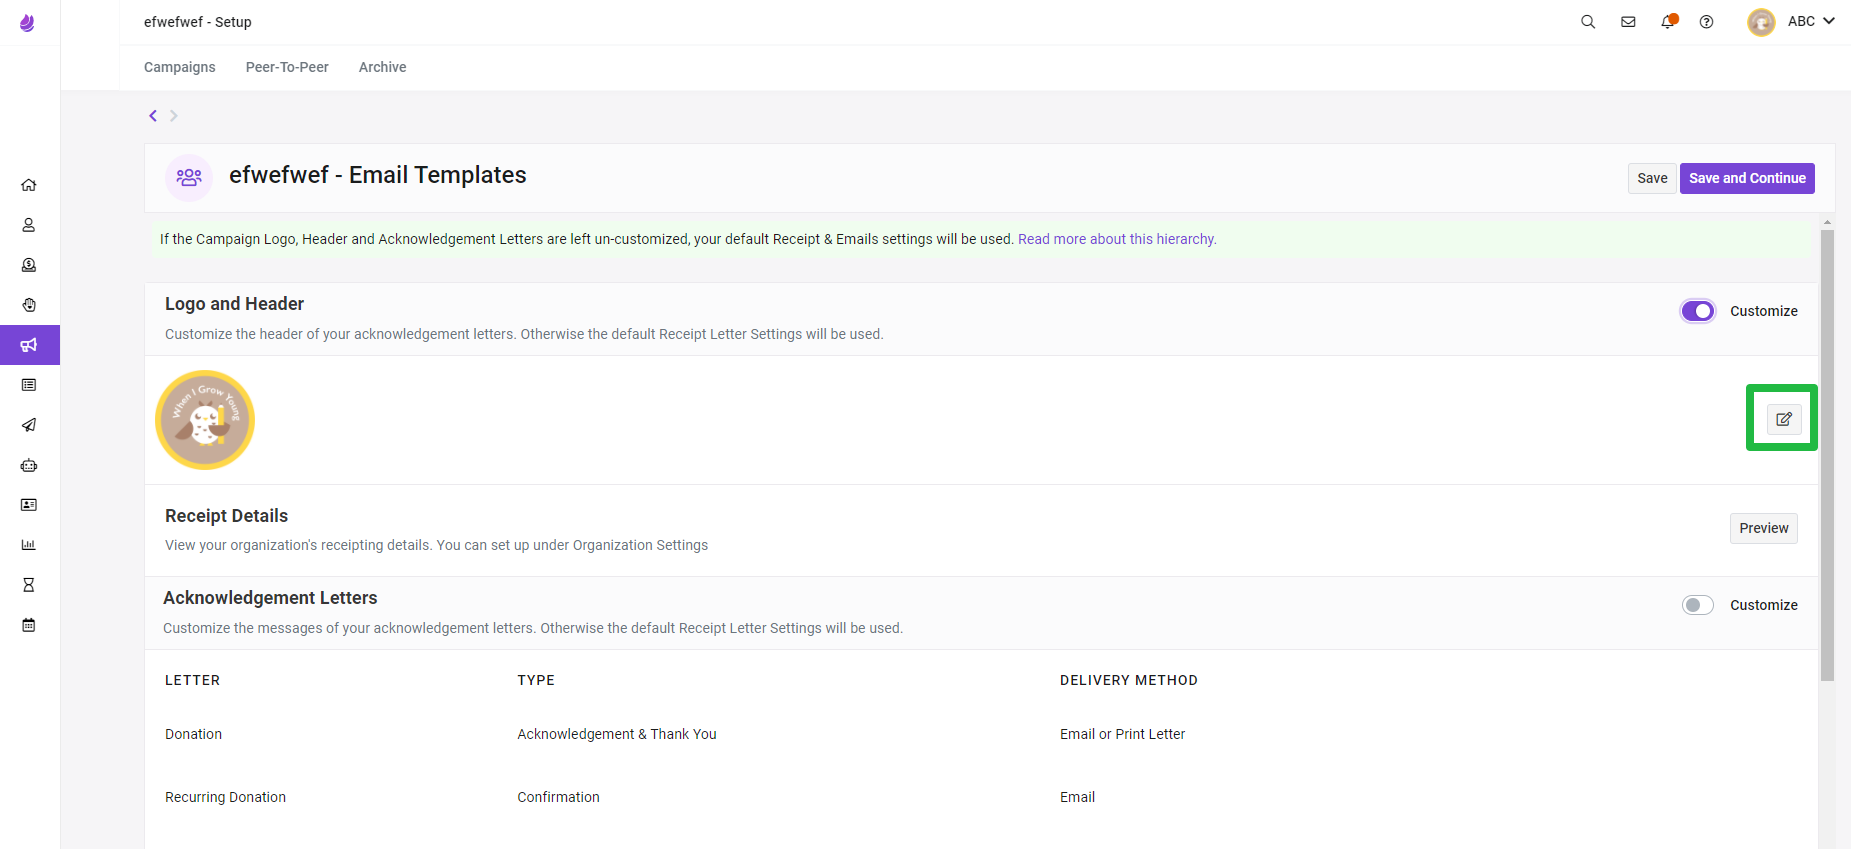1851x849 pixels.
Task: Open the bar chart reports sidebar icon
Action: [x=29, y=545]
